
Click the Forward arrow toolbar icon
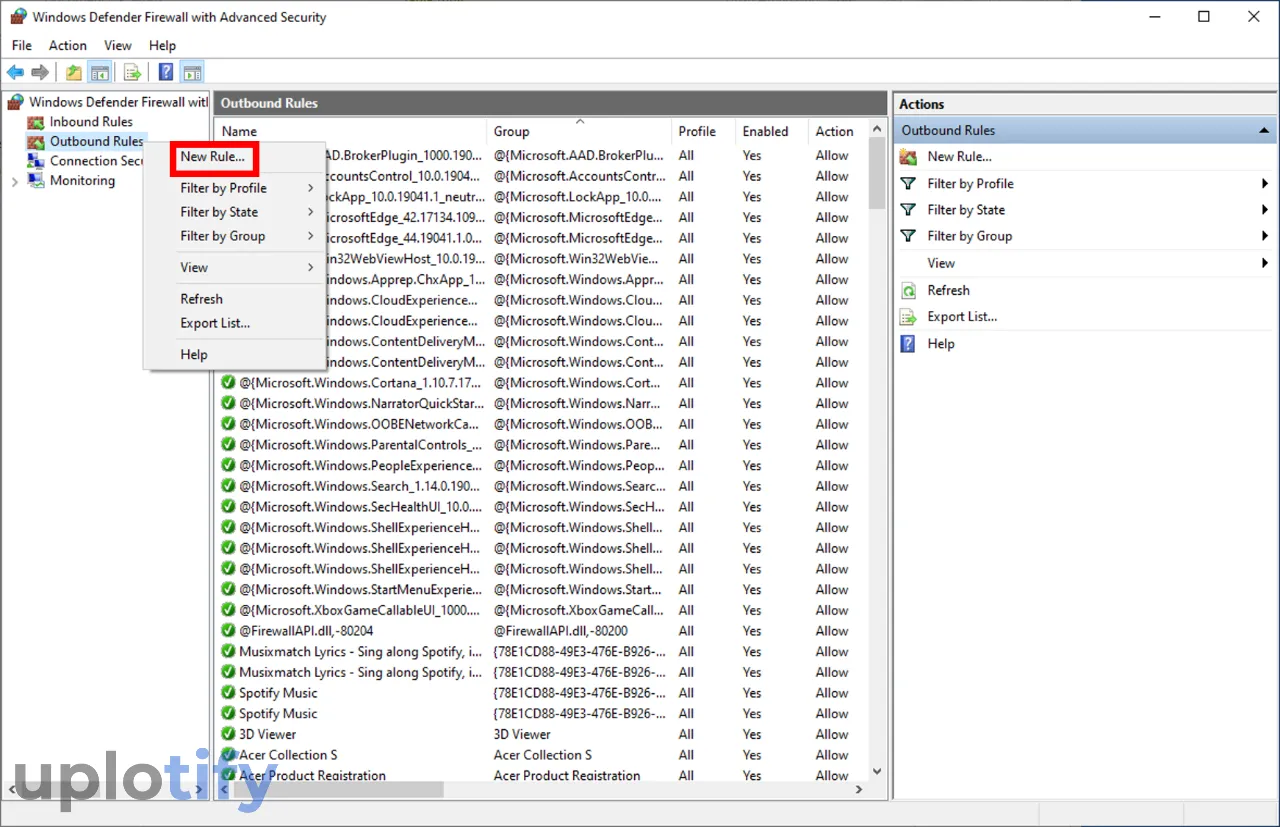[40, 72]
